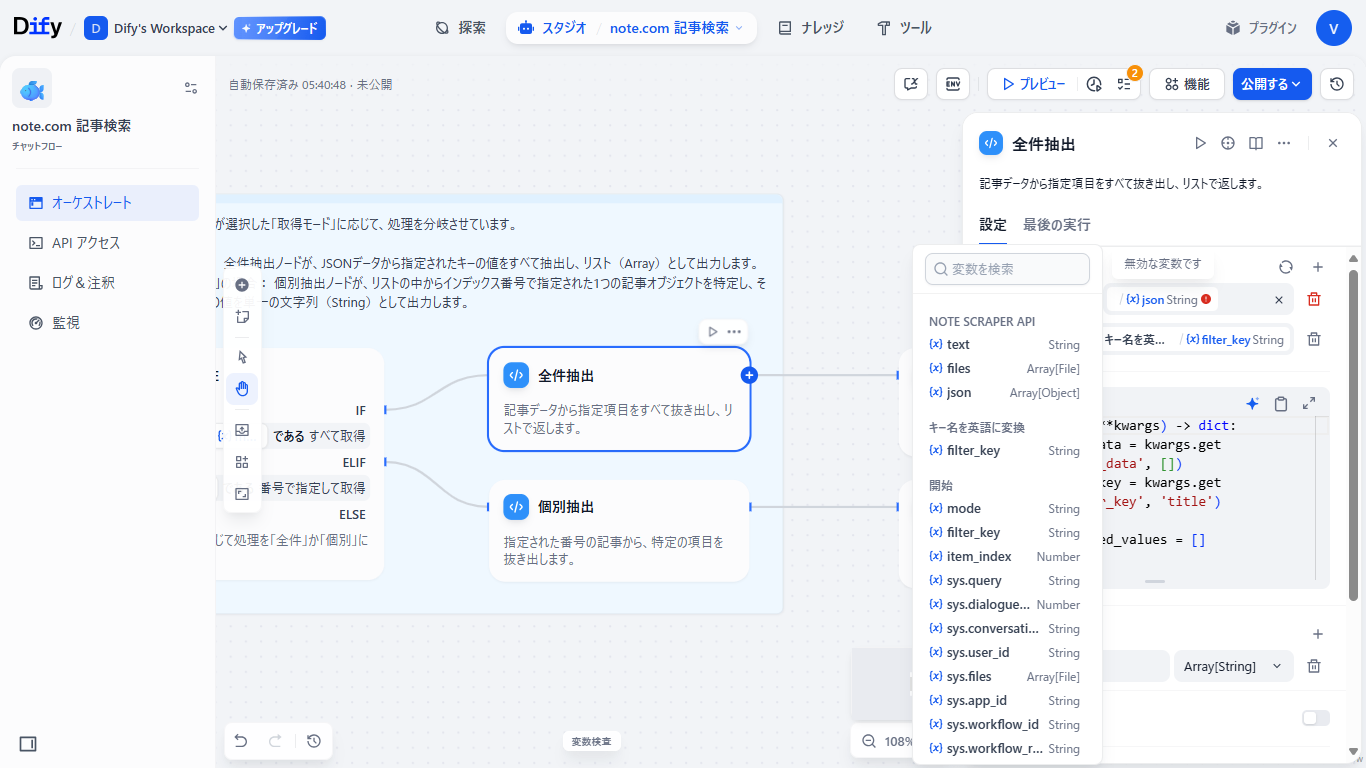Toggle the left sidebar collapse icon

point(28,744)
